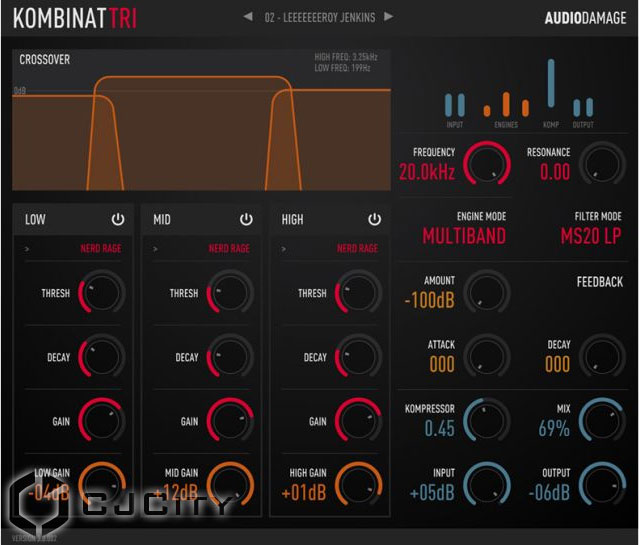The height and width of the screenshot is (545, 639).
Task: Click the HIGH band GAIN knob
Action: [x=358, y=420]
